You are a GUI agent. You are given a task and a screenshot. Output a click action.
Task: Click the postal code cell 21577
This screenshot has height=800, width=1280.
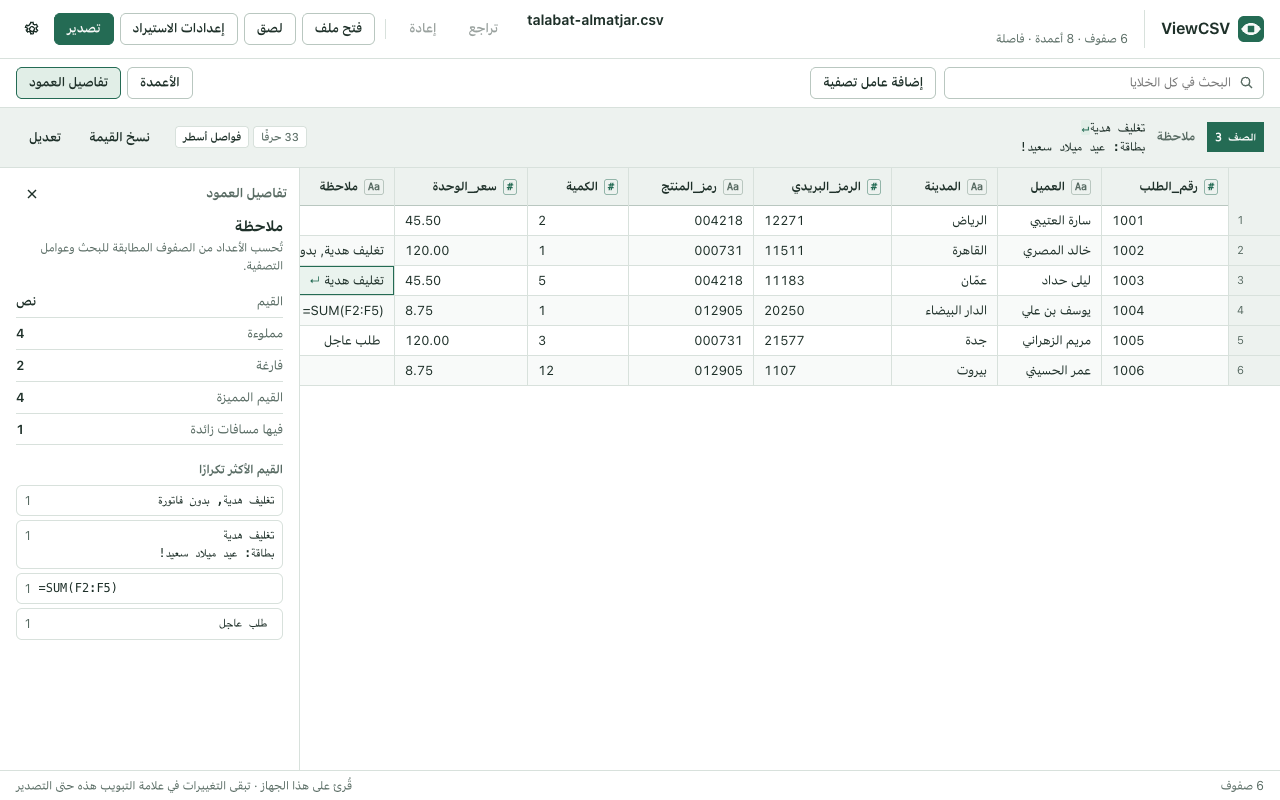823,341
